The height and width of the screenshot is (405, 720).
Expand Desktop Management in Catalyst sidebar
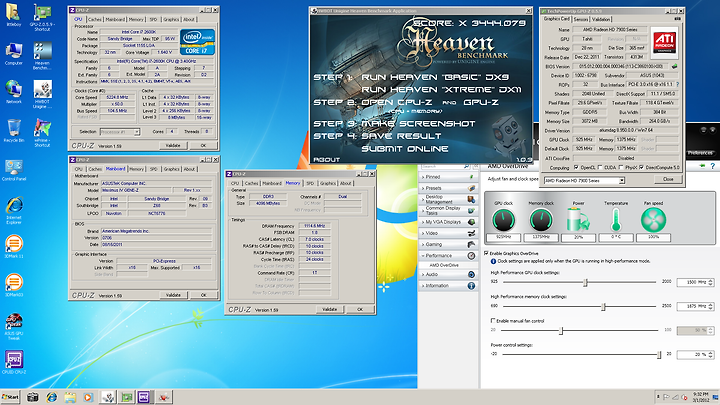448,199
